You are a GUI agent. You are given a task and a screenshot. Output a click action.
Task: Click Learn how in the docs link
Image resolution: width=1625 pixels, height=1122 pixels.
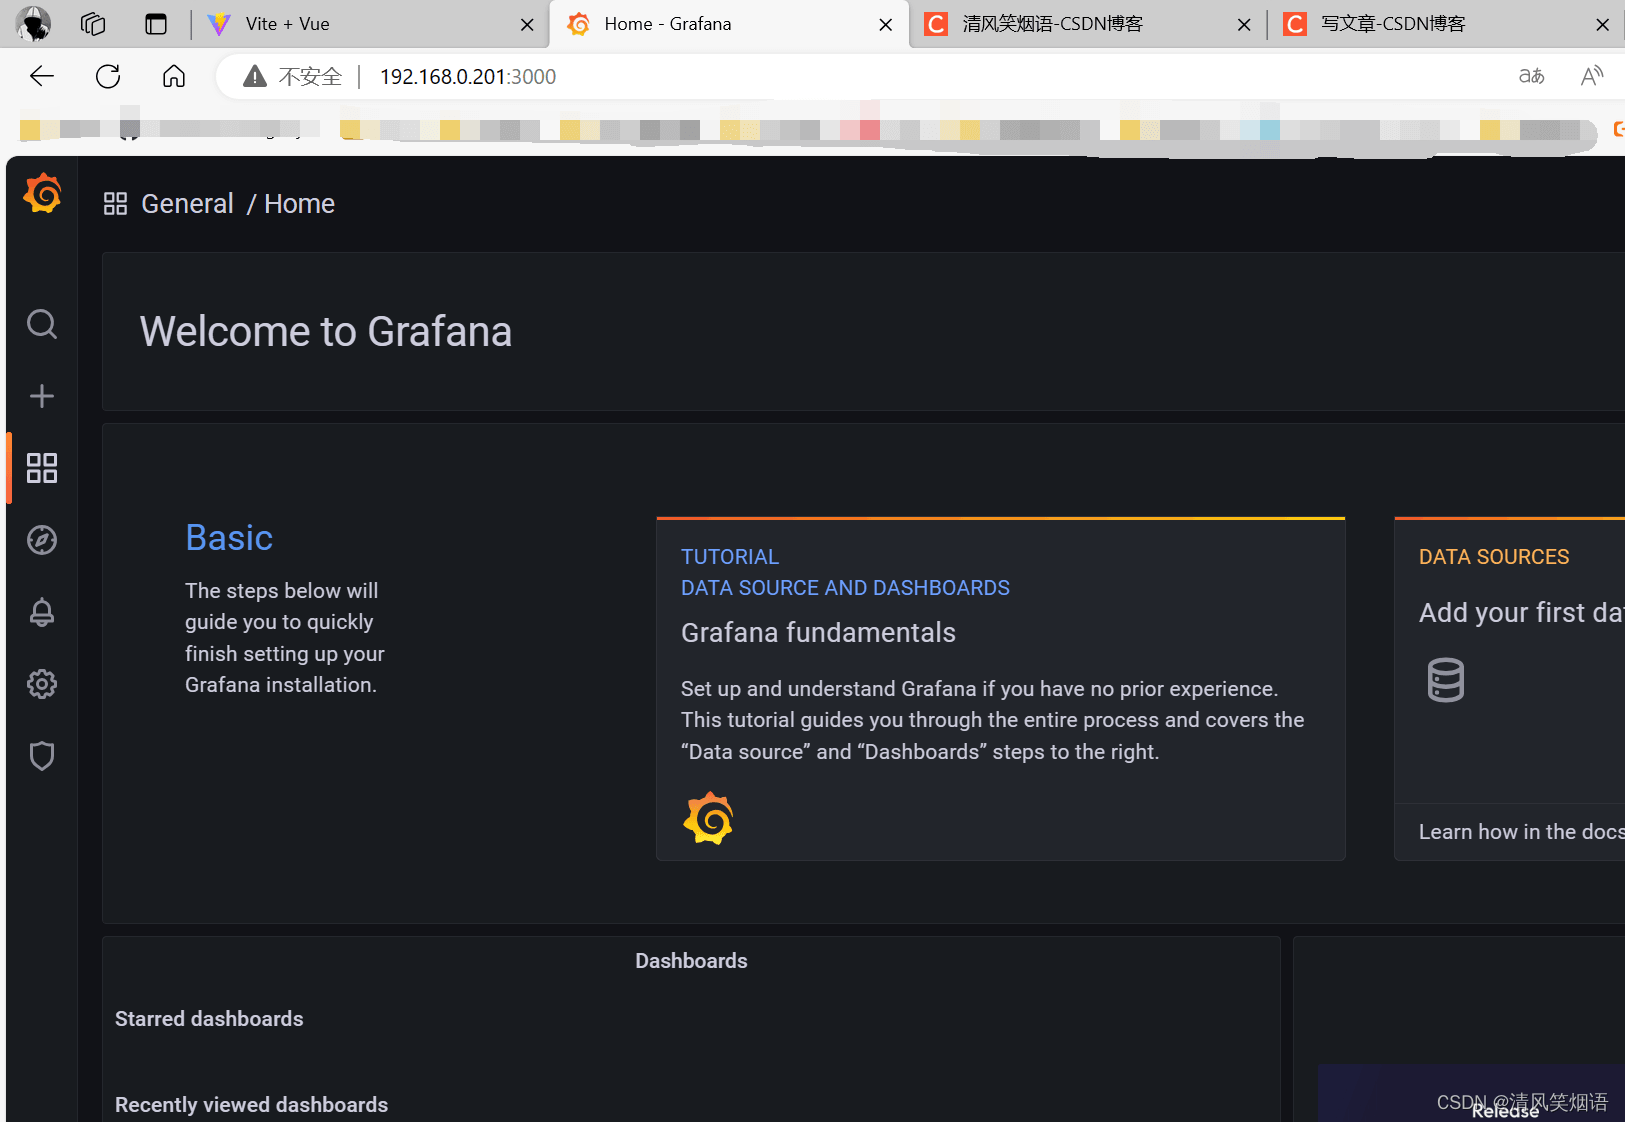[1521, 832]
